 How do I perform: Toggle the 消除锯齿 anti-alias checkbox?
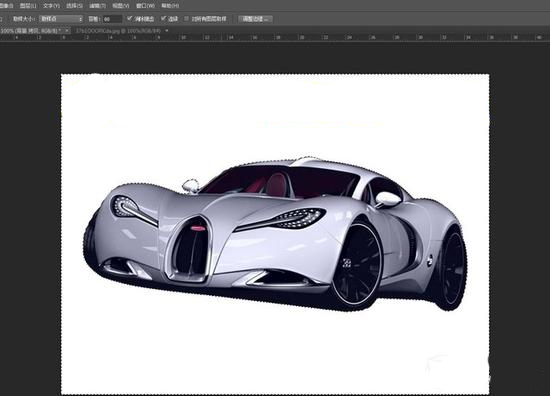(130, 18)
